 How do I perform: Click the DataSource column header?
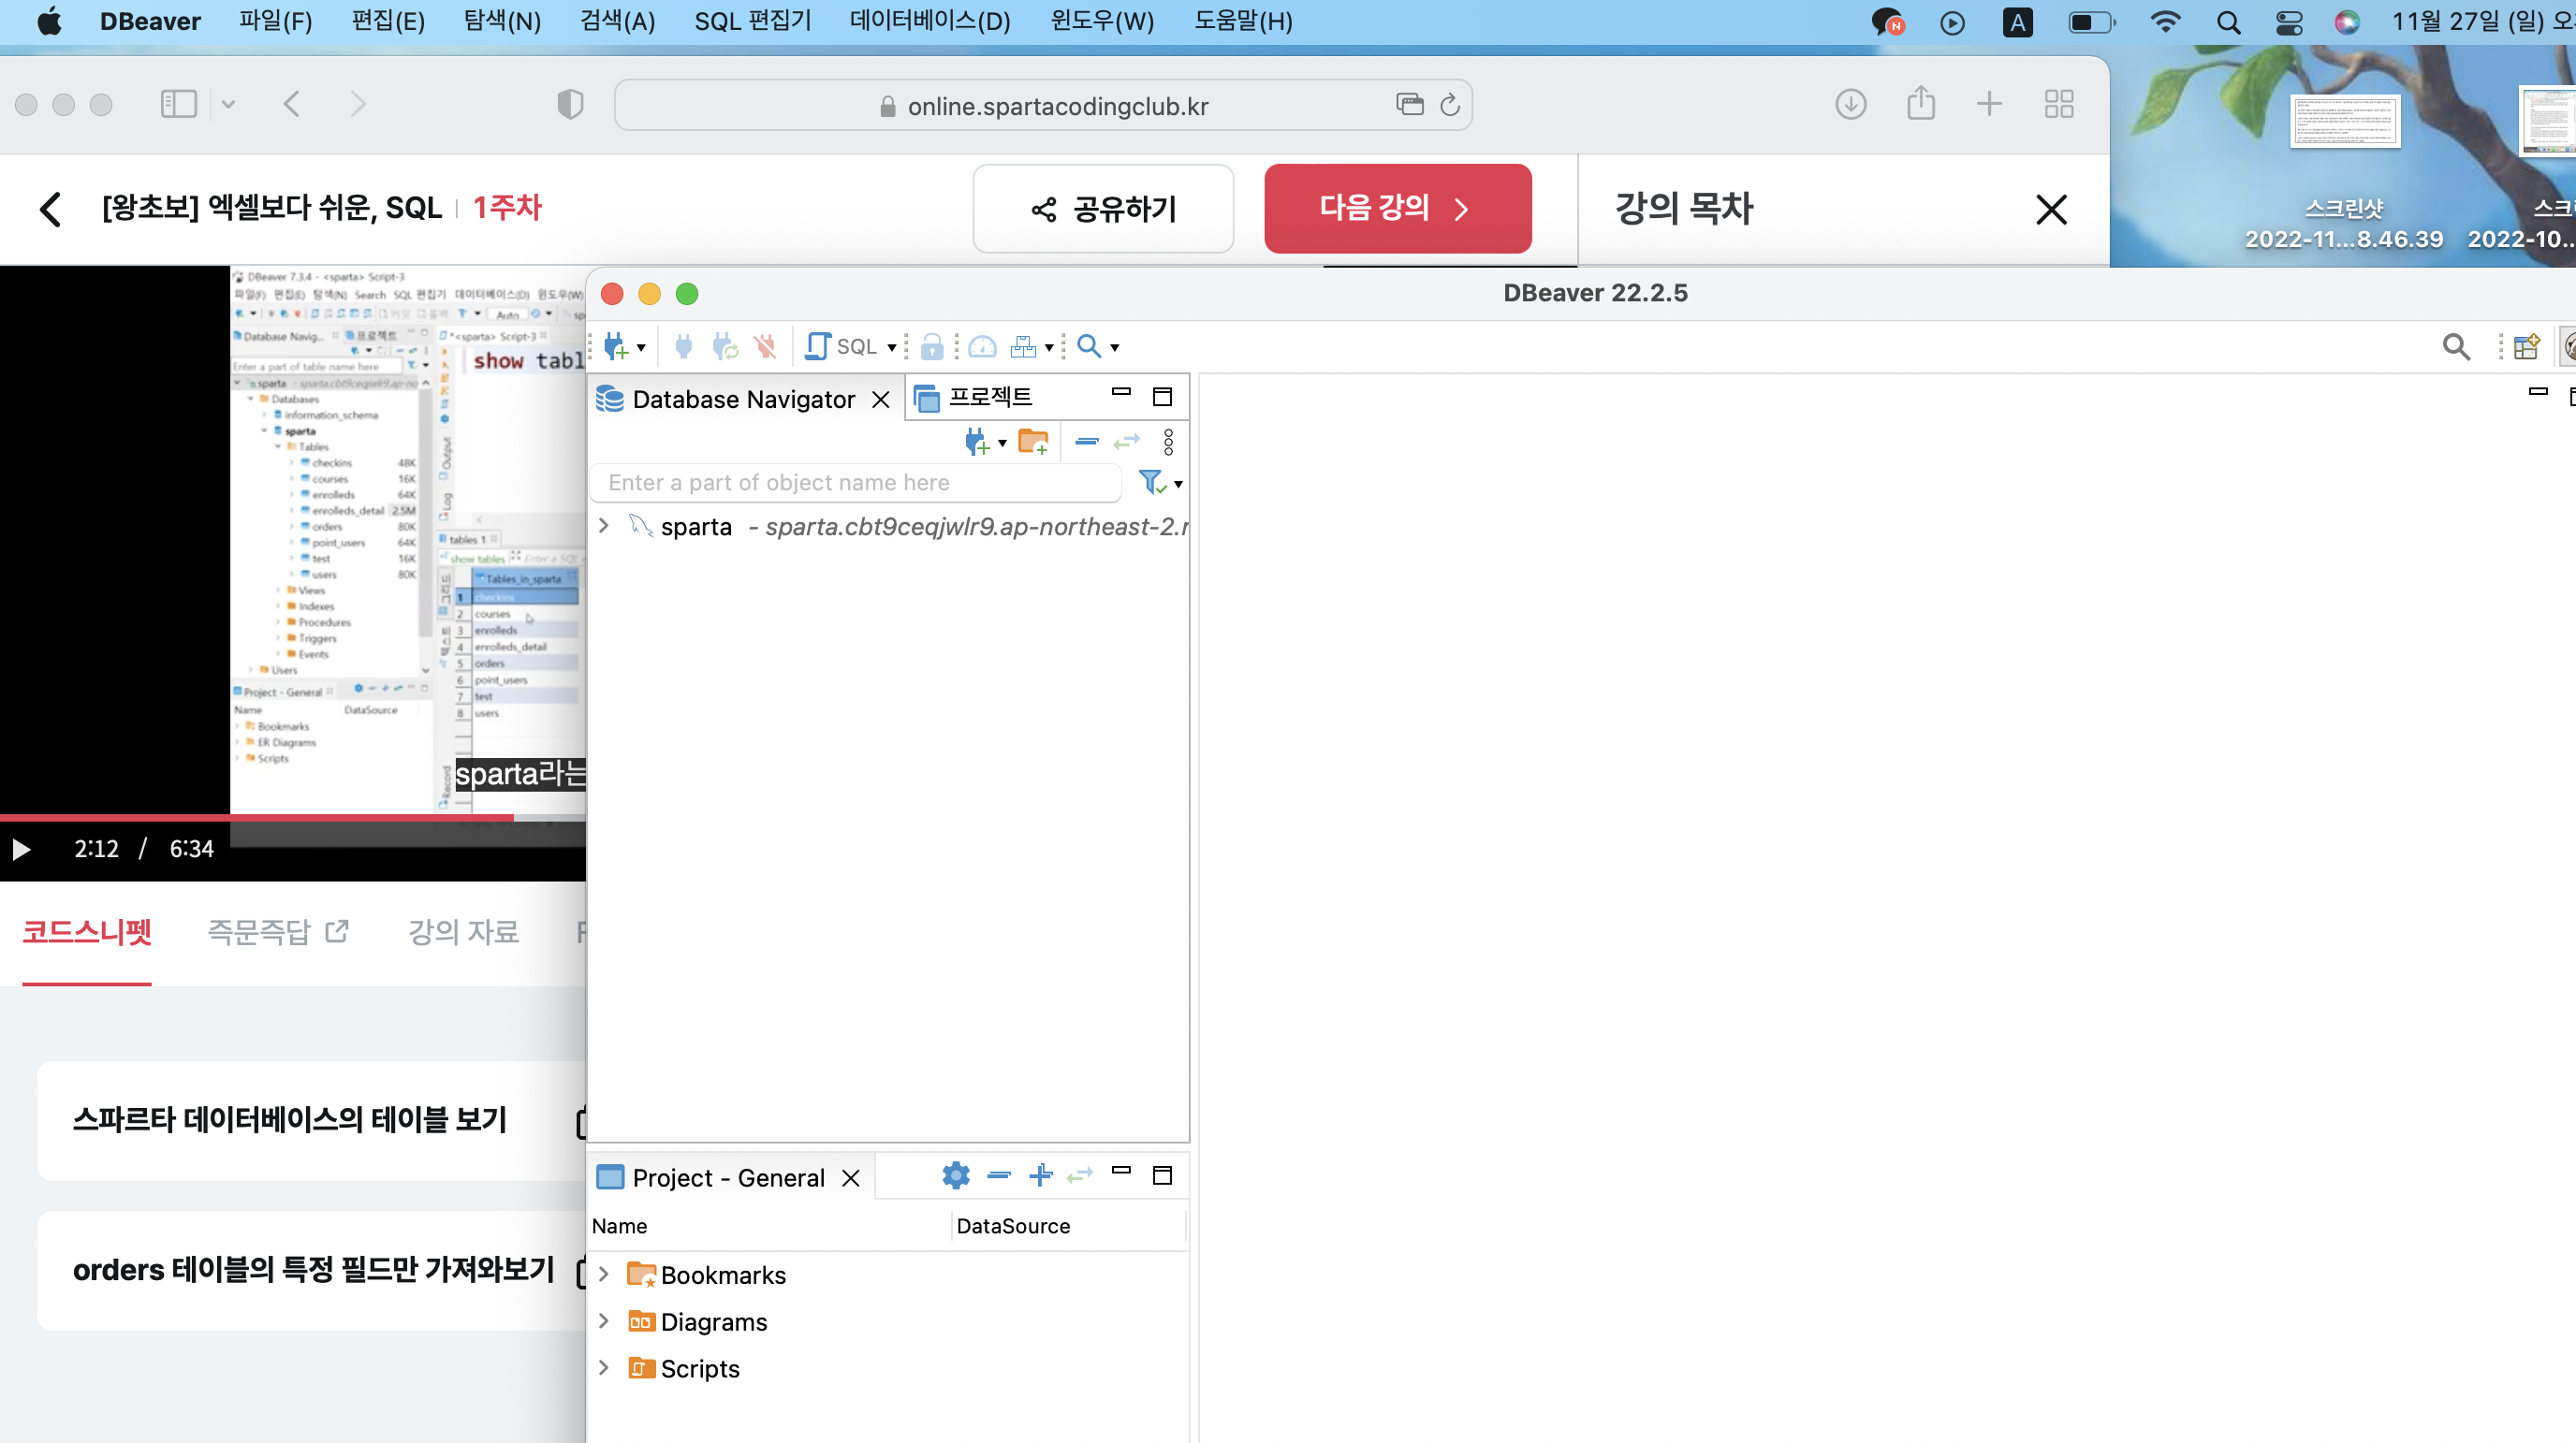(1013, 1226)
